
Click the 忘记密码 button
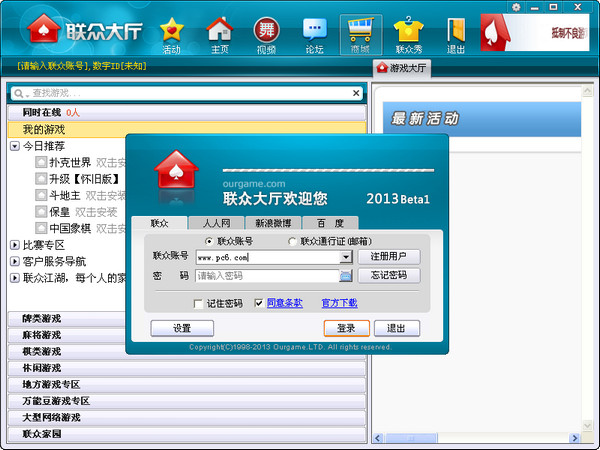tap(389, 275)
